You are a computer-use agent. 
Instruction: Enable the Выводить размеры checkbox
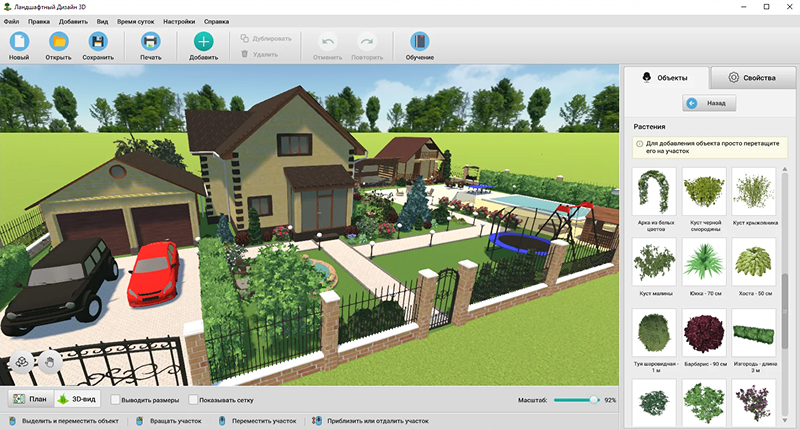pyautogui.click(x=116, y=400)
